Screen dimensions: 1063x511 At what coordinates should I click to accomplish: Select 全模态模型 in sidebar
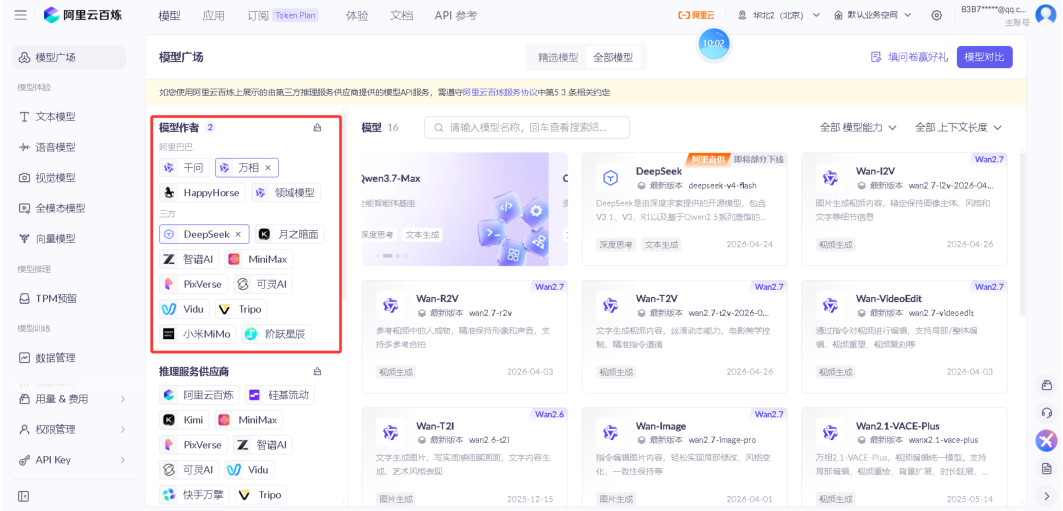point(69,208)
